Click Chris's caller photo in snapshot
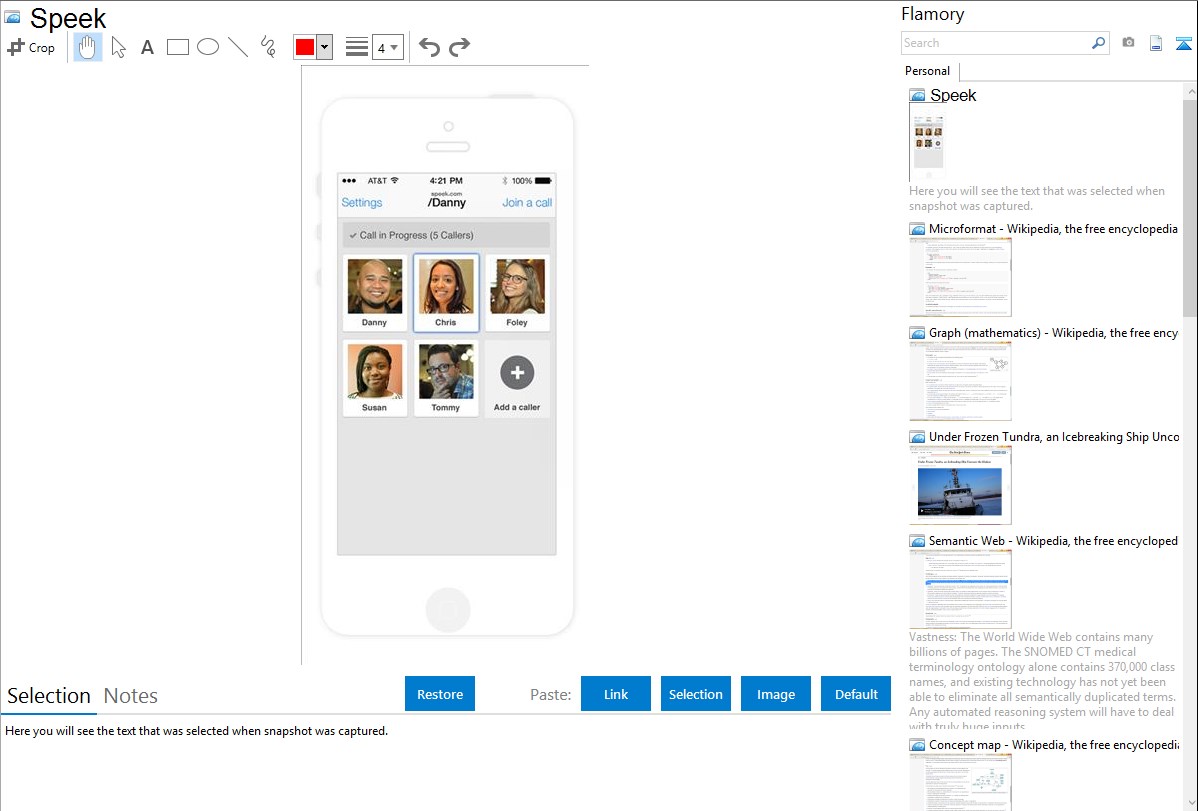Viewport: 1198px width, 811px height. pos(446,286)
